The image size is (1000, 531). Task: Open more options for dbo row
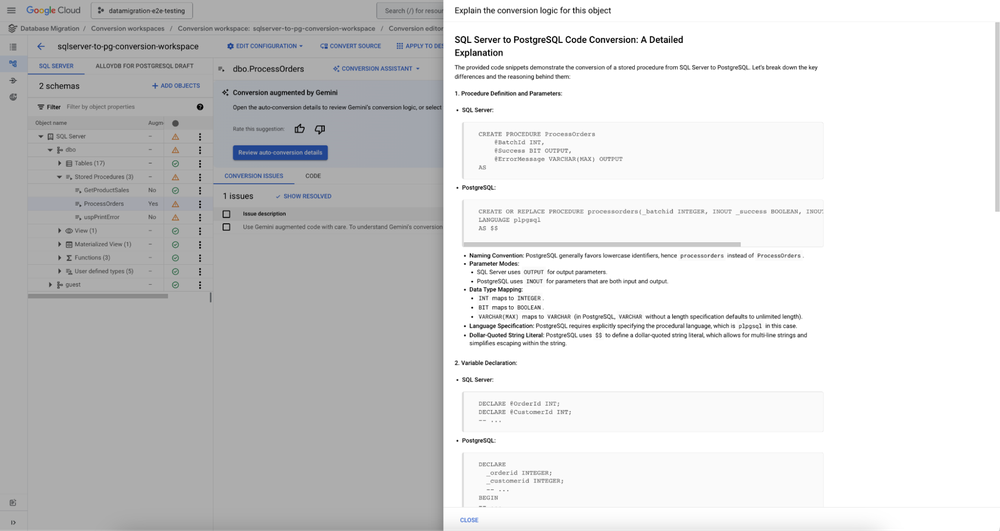point(200,150)
